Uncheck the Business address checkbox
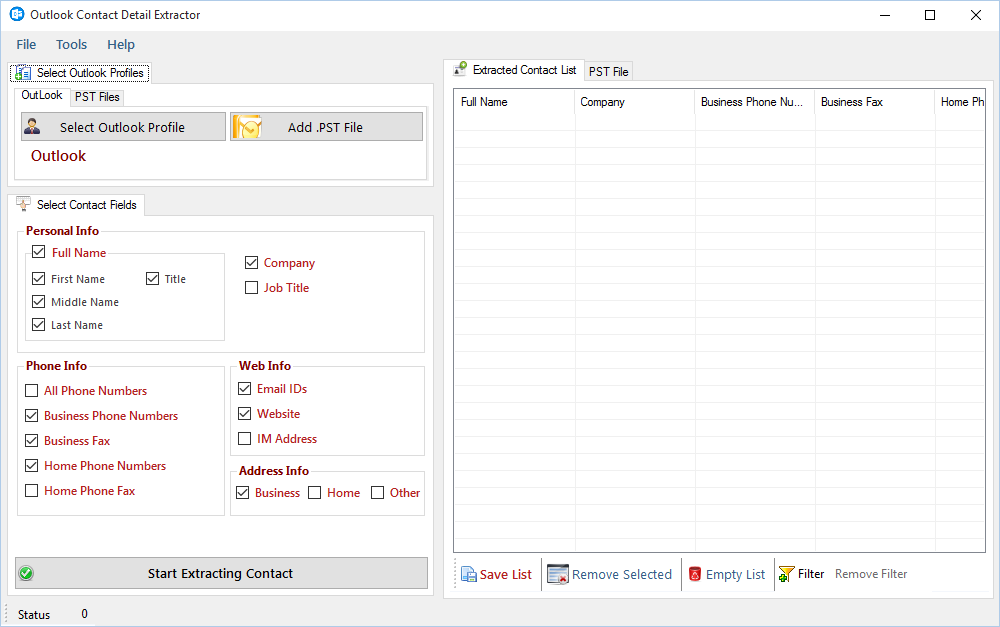This screenshot has height=627, width=1000. (x=242, y=492)
